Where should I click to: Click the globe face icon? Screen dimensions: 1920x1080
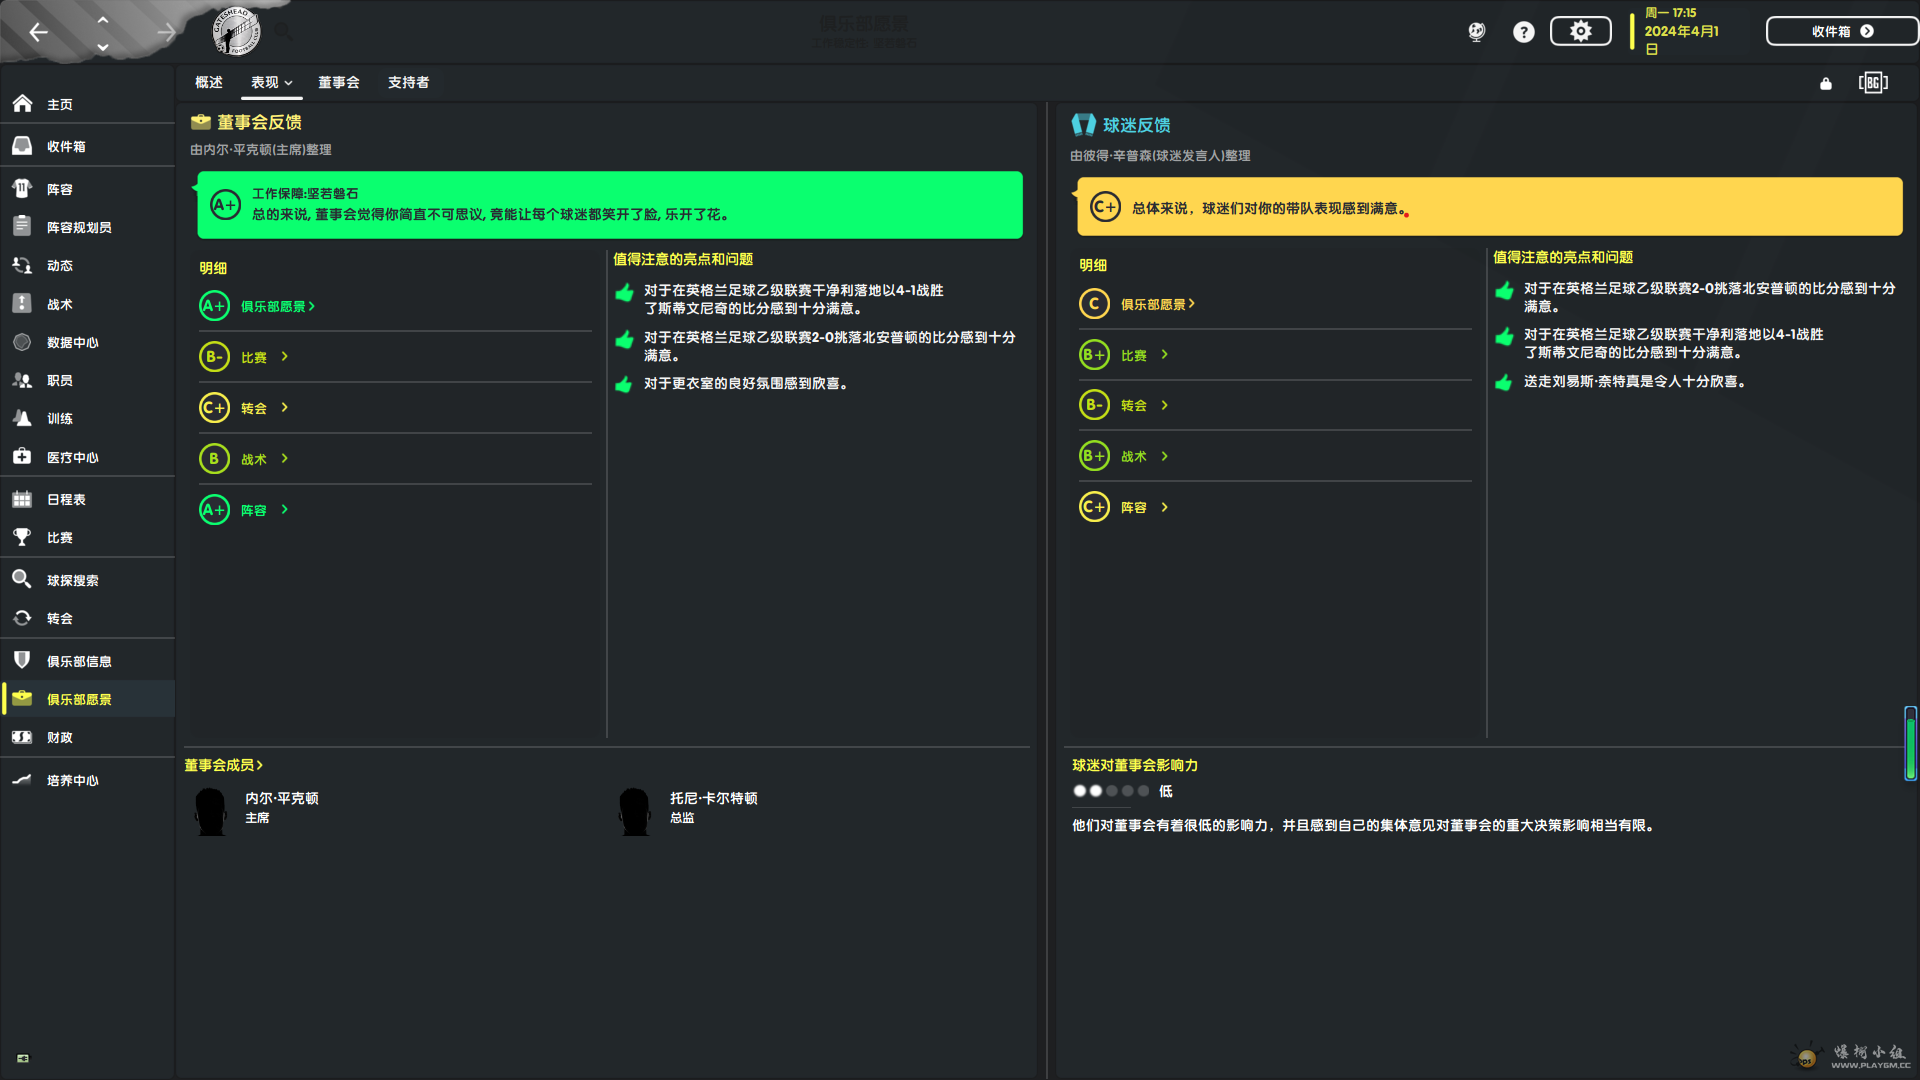click(1476, 32)
